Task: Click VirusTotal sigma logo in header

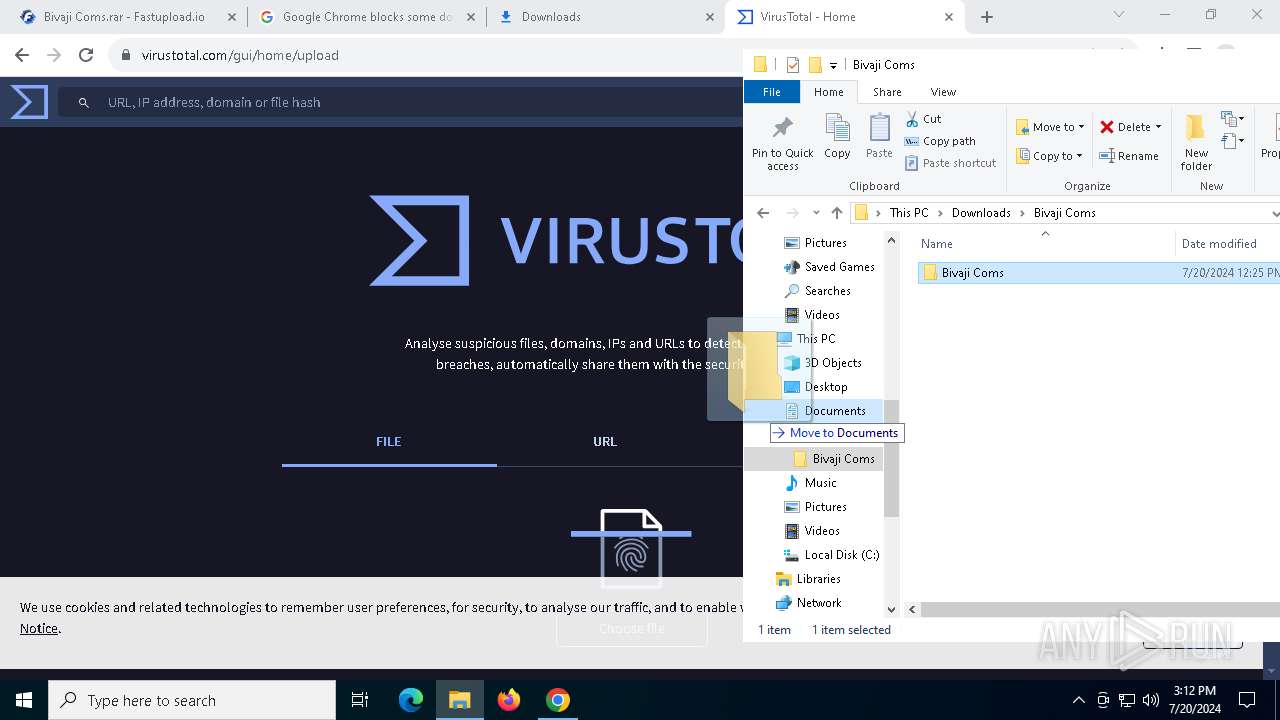Action: tap(29, 102)
